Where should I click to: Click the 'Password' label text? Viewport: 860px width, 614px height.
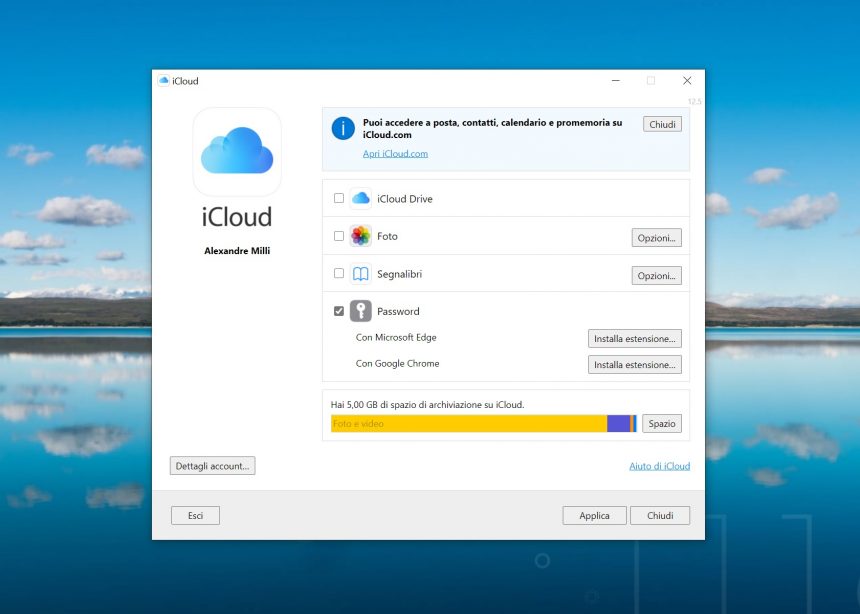398,311
